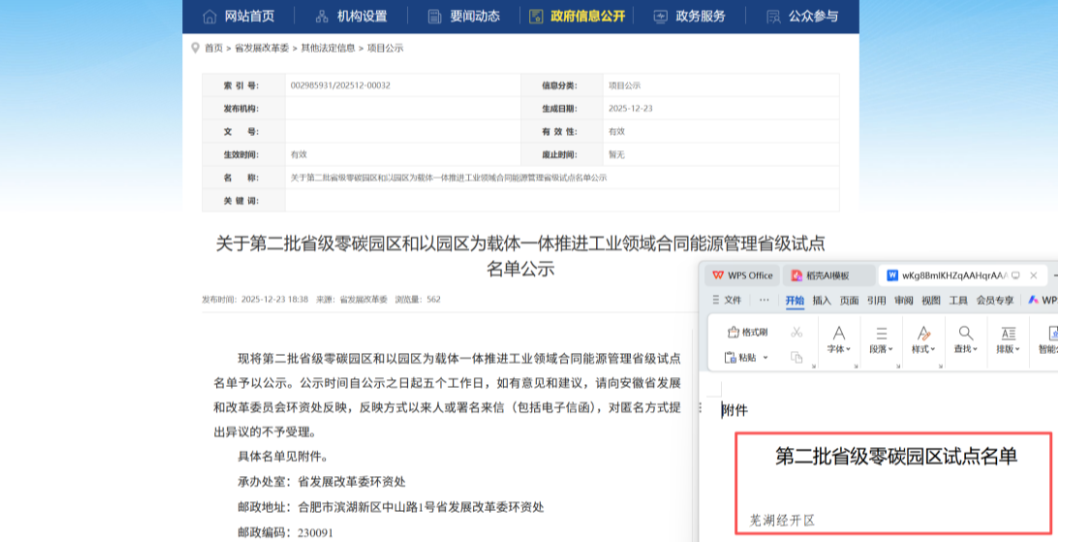Click the icon beside 公众参与

point(773,16)
